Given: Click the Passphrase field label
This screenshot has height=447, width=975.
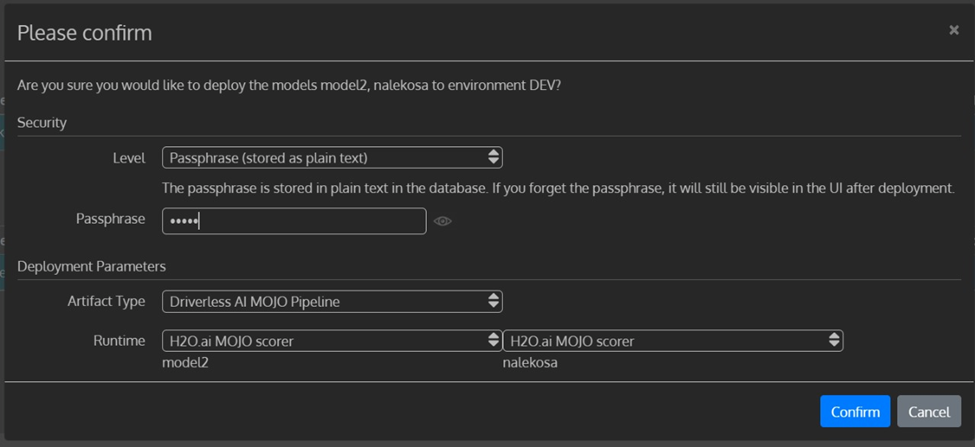Looking at the screenshot, I should pos(110,219).
